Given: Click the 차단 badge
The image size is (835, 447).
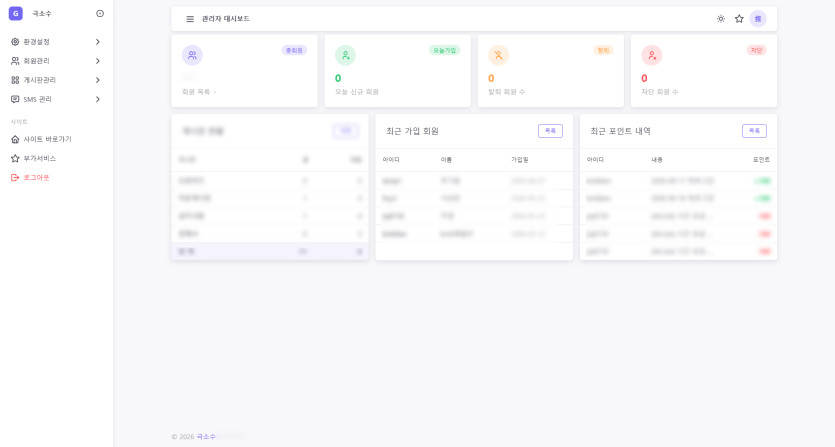Looking at the screenshot, I should tap(757, 50).
